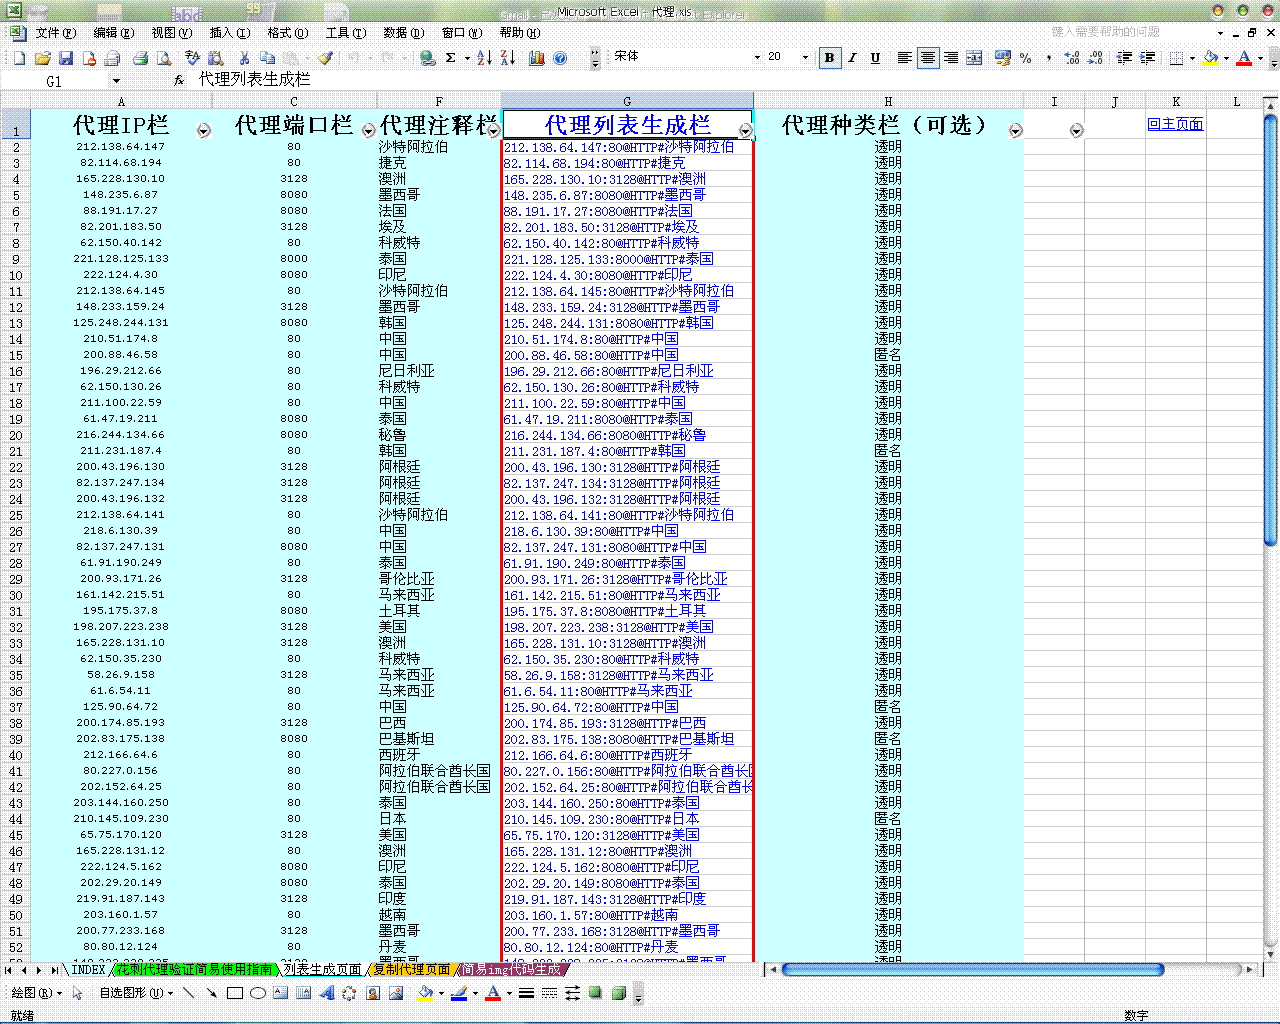Open the 文件 menu
1280x1024 pixels.
tap(54, 33)
